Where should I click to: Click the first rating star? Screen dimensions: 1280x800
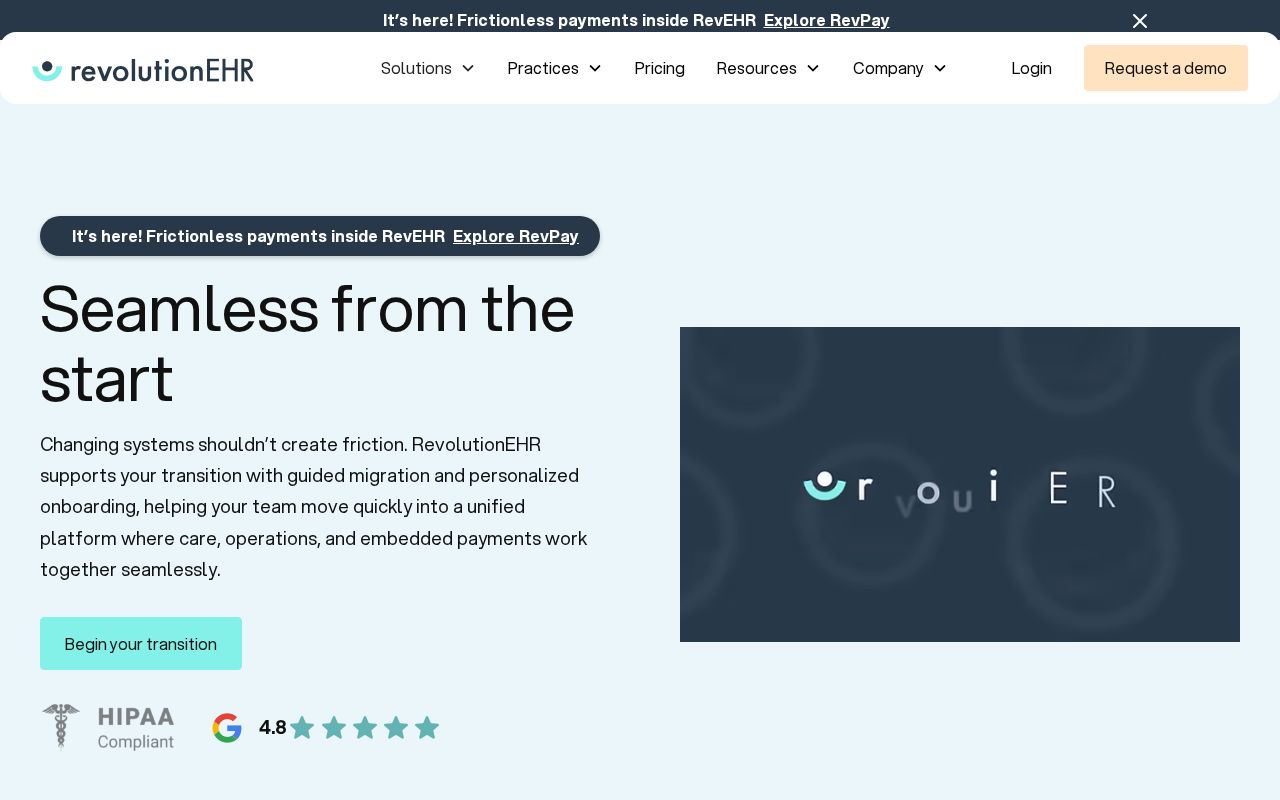pyautogui.click(x=302, y=727)
